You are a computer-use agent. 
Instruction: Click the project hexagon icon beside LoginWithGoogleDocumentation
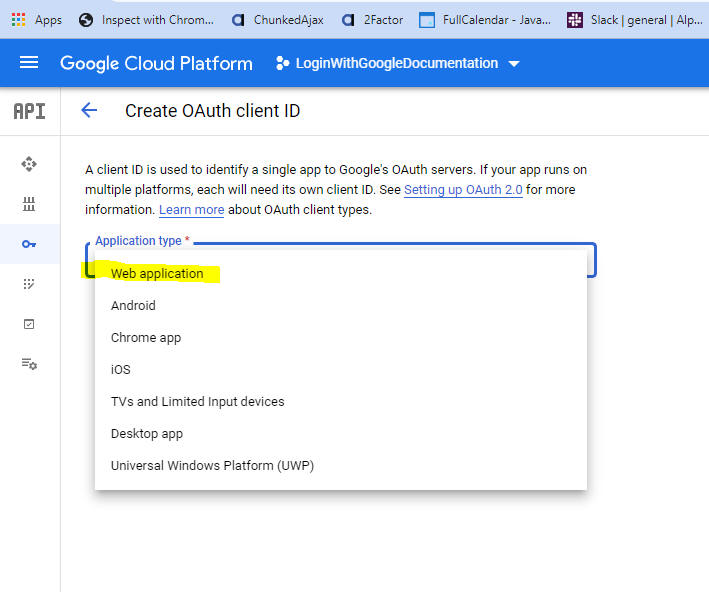click(283, 63)
